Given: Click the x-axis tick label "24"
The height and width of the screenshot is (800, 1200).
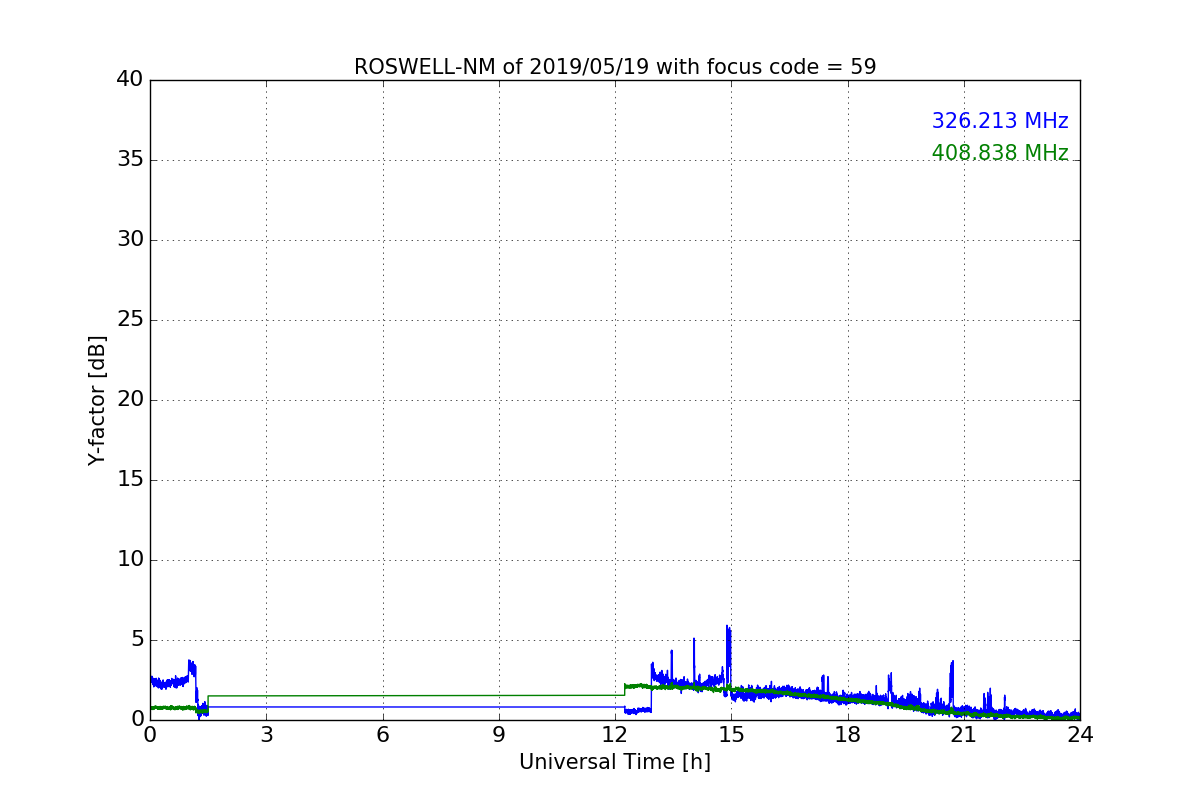Looking at the screenshot, I should pos(1080,735).
